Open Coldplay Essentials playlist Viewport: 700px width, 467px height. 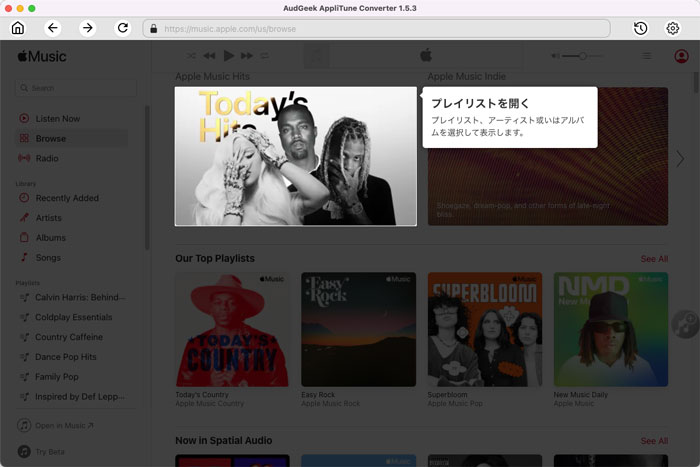[72, 317]
